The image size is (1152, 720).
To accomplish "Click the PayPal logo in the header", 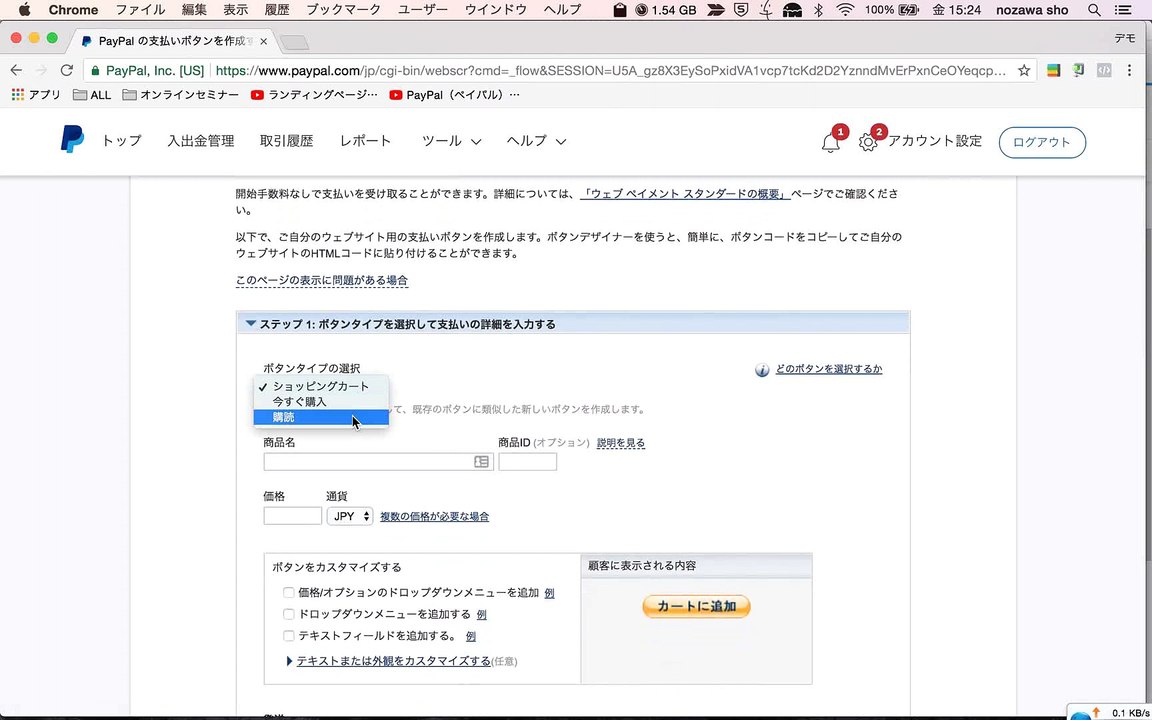I will [x=72, y=140].
